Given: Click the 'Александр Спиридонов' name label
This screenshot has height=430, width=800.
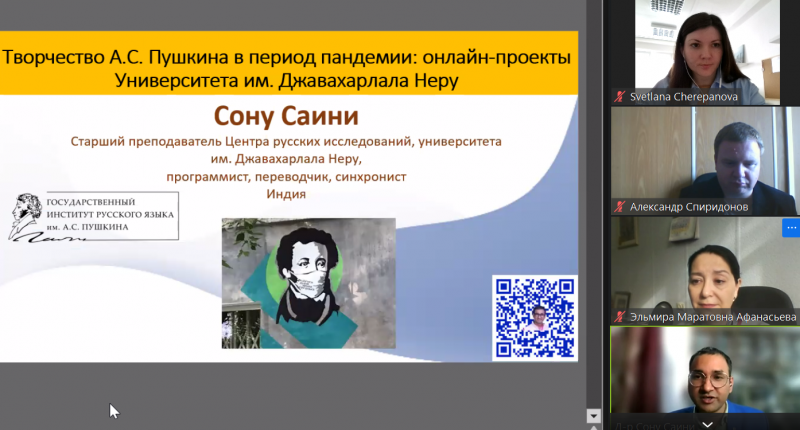Looking at the screenshot, I should (x=691, y=207).
